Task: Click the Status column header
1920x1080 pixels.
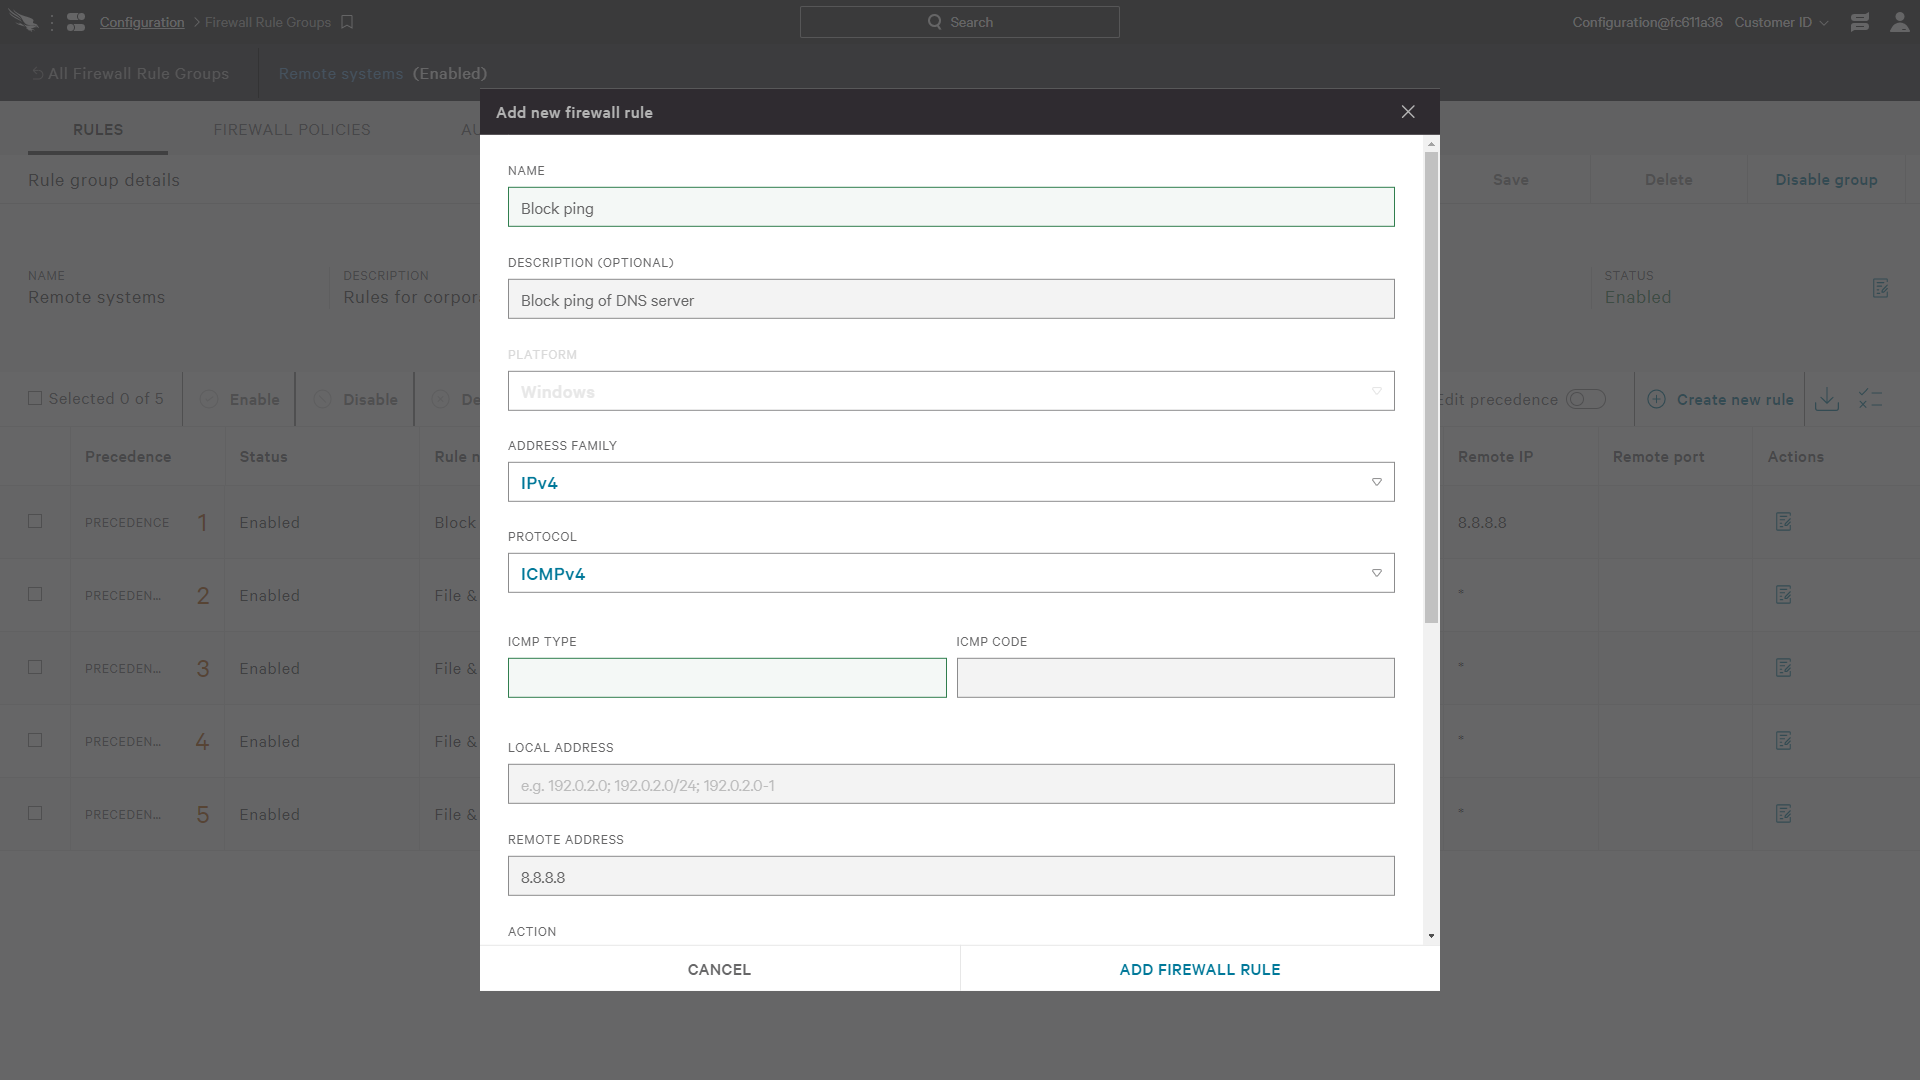Action: pos(263,457)
